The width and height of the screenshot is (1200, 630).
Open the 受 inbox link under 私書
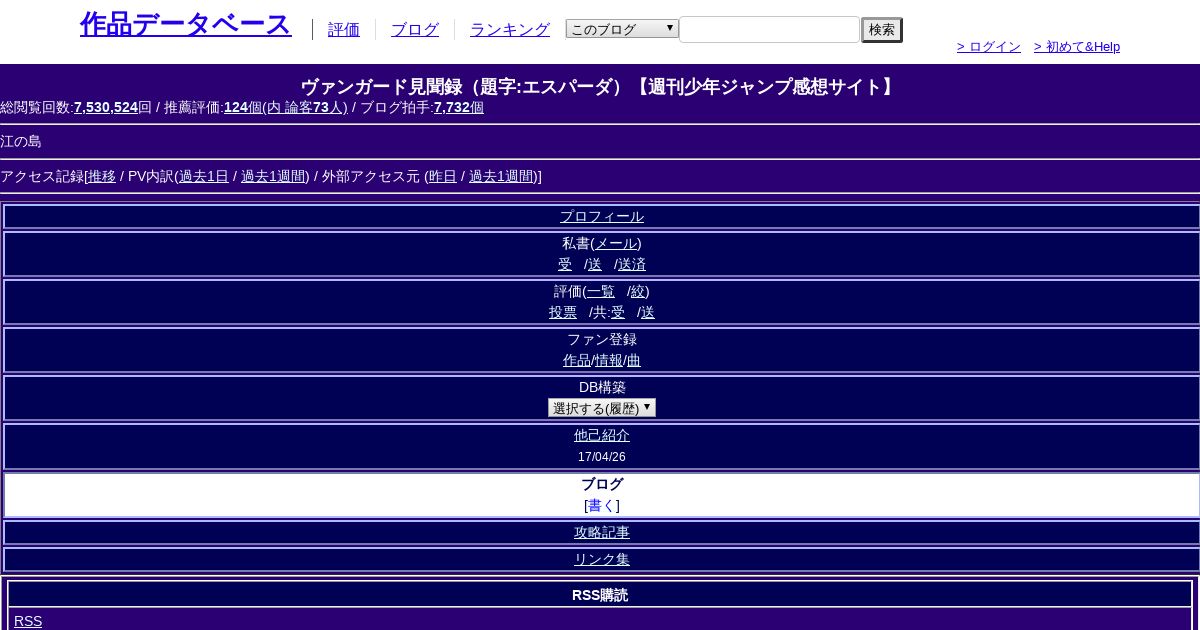[x=565, y=264]
